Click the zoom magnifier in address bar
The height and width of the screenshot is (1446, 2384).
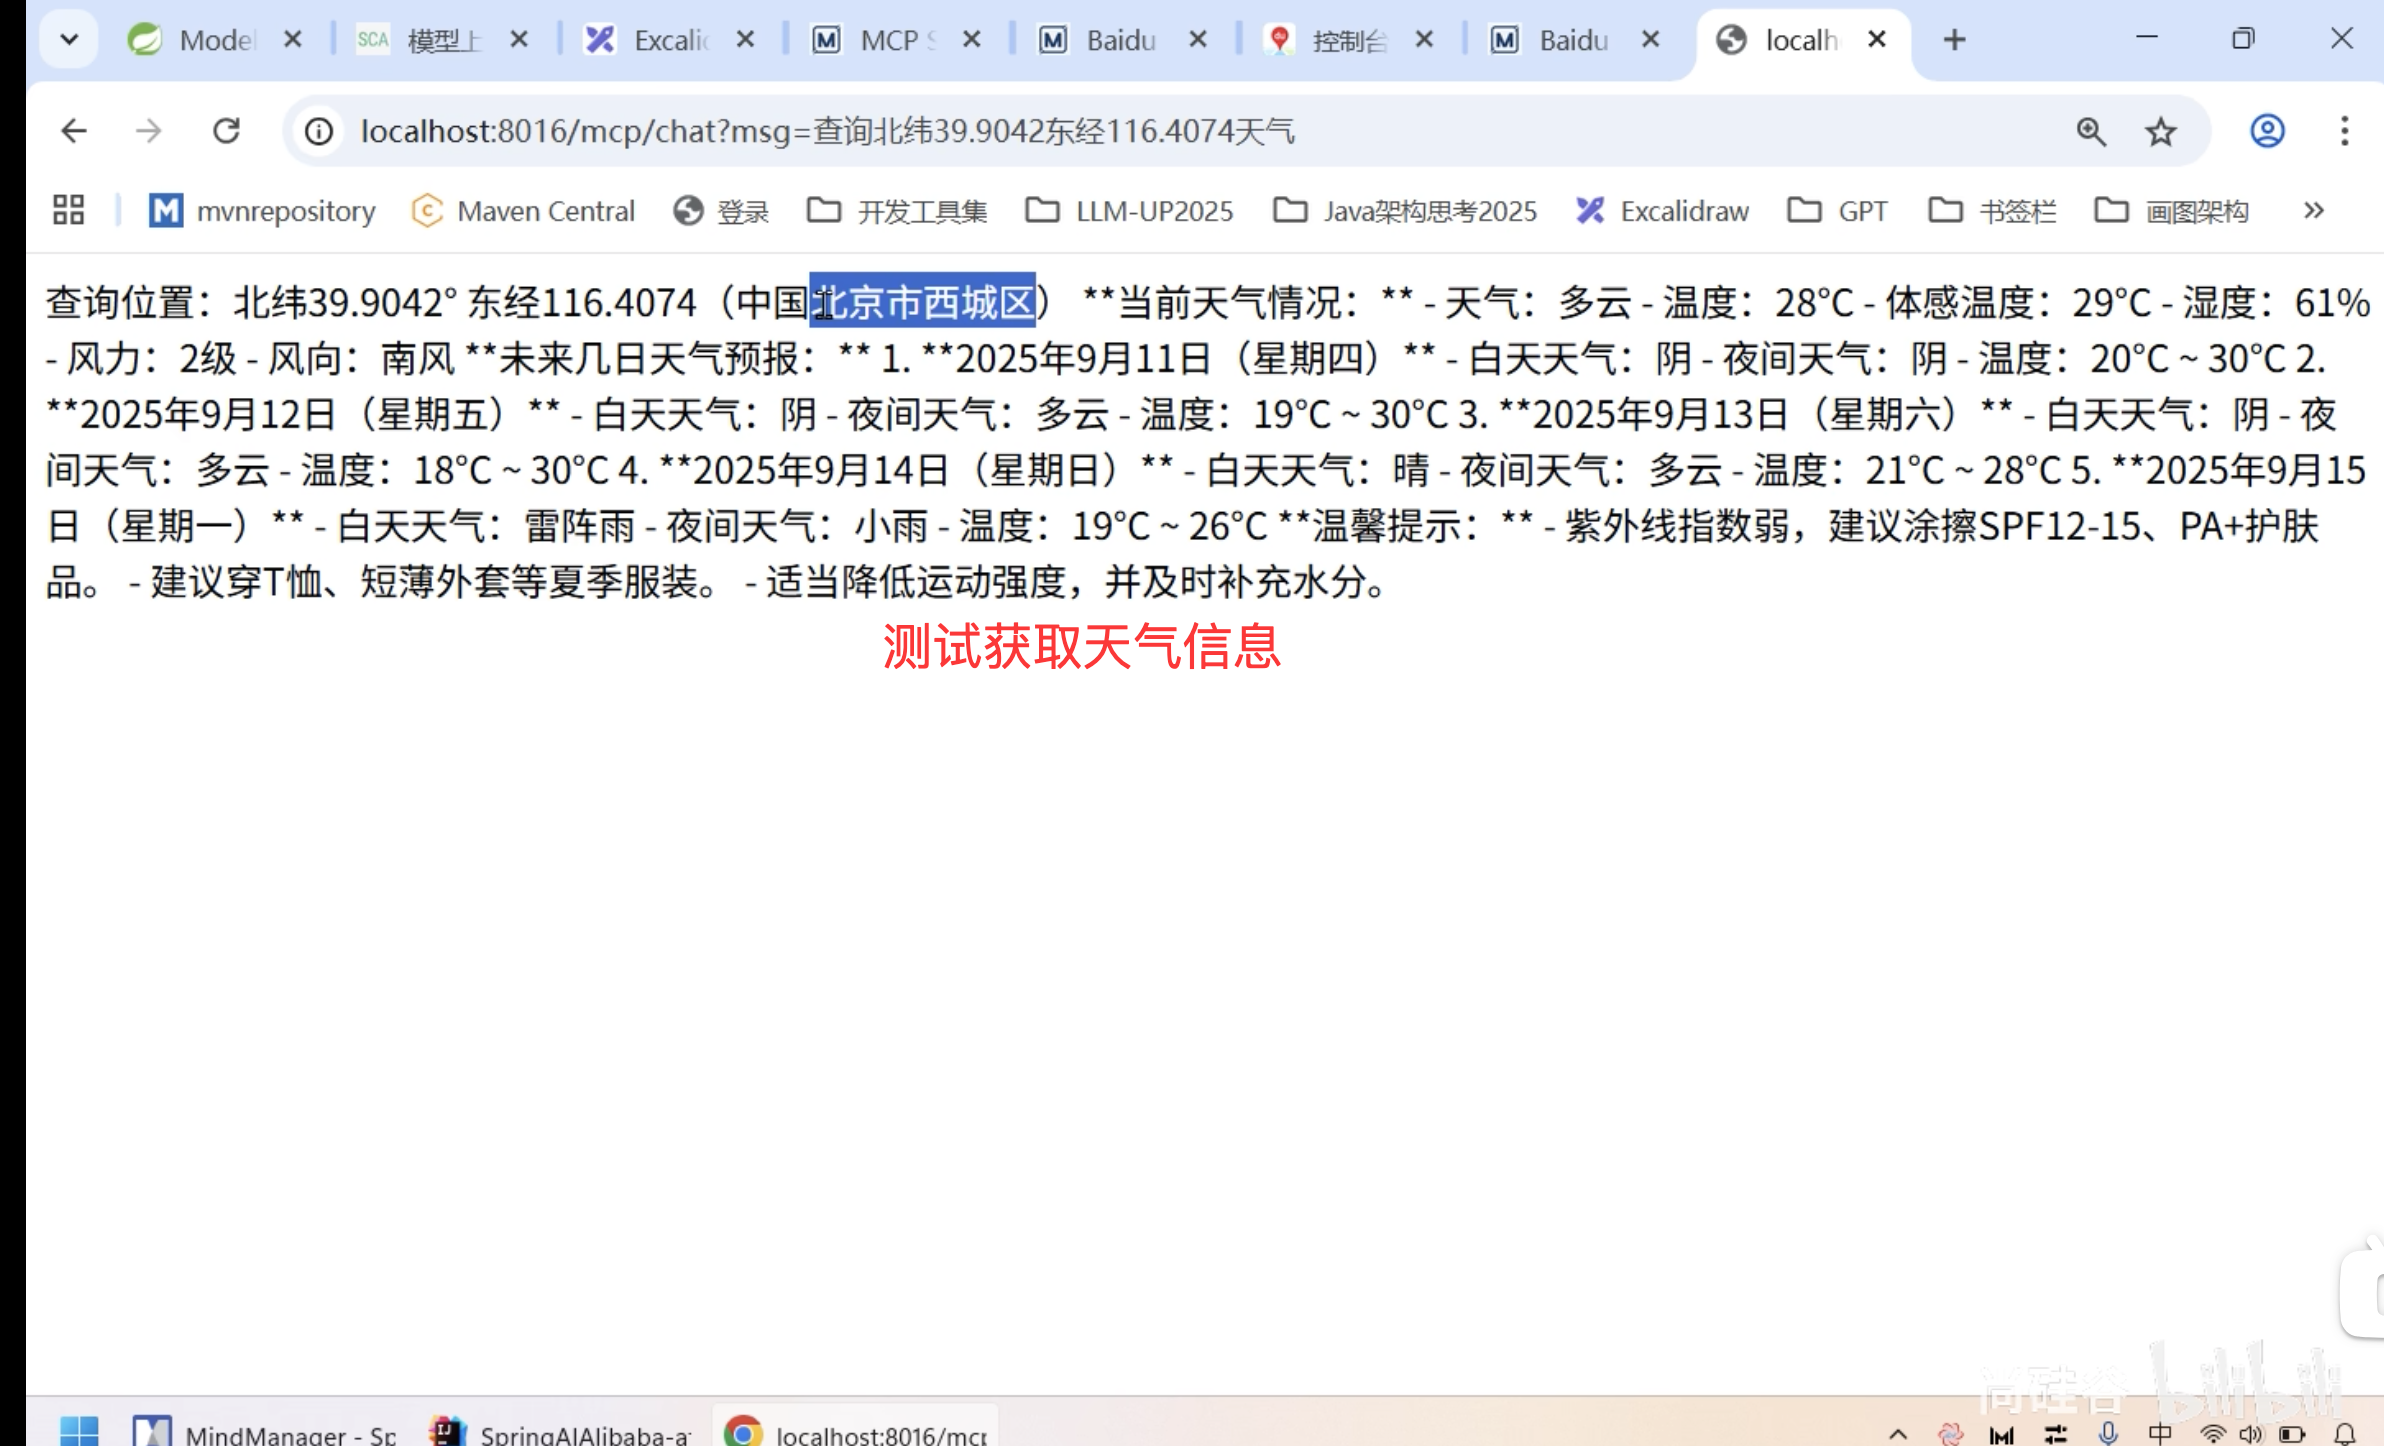[2089, 131]
